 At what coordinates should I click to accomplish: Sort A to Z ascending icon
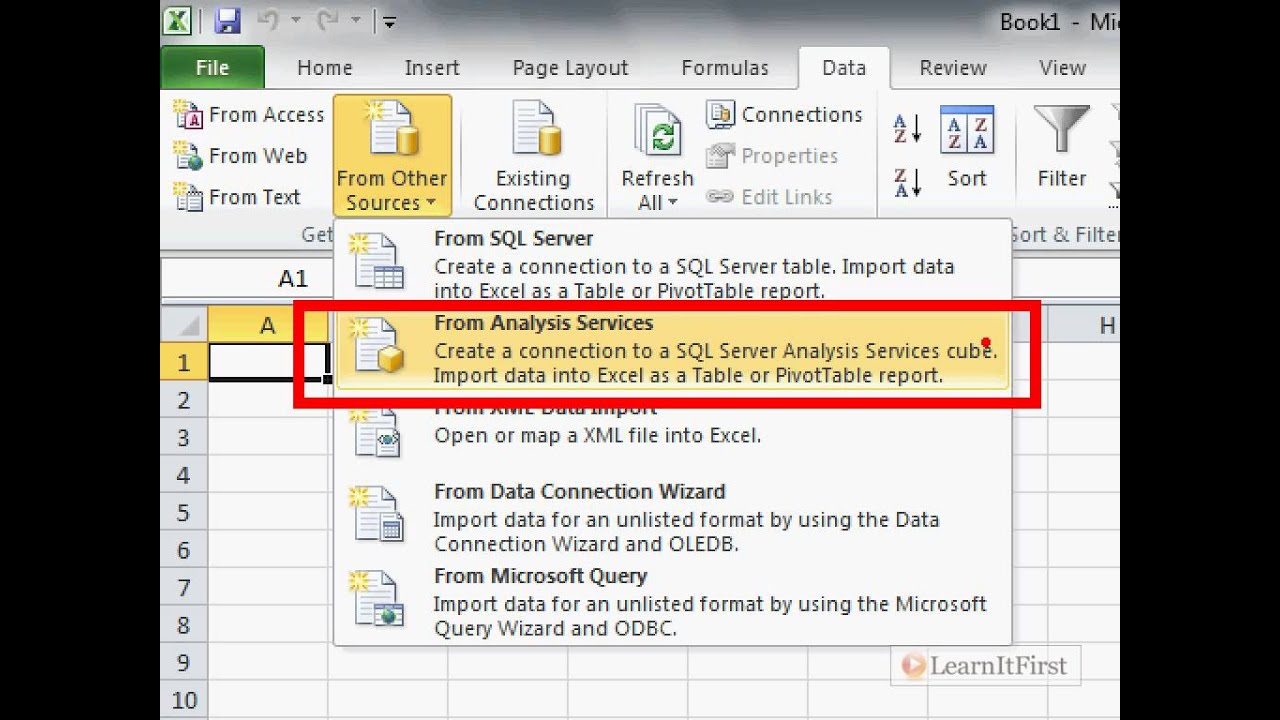click(907, 129)
